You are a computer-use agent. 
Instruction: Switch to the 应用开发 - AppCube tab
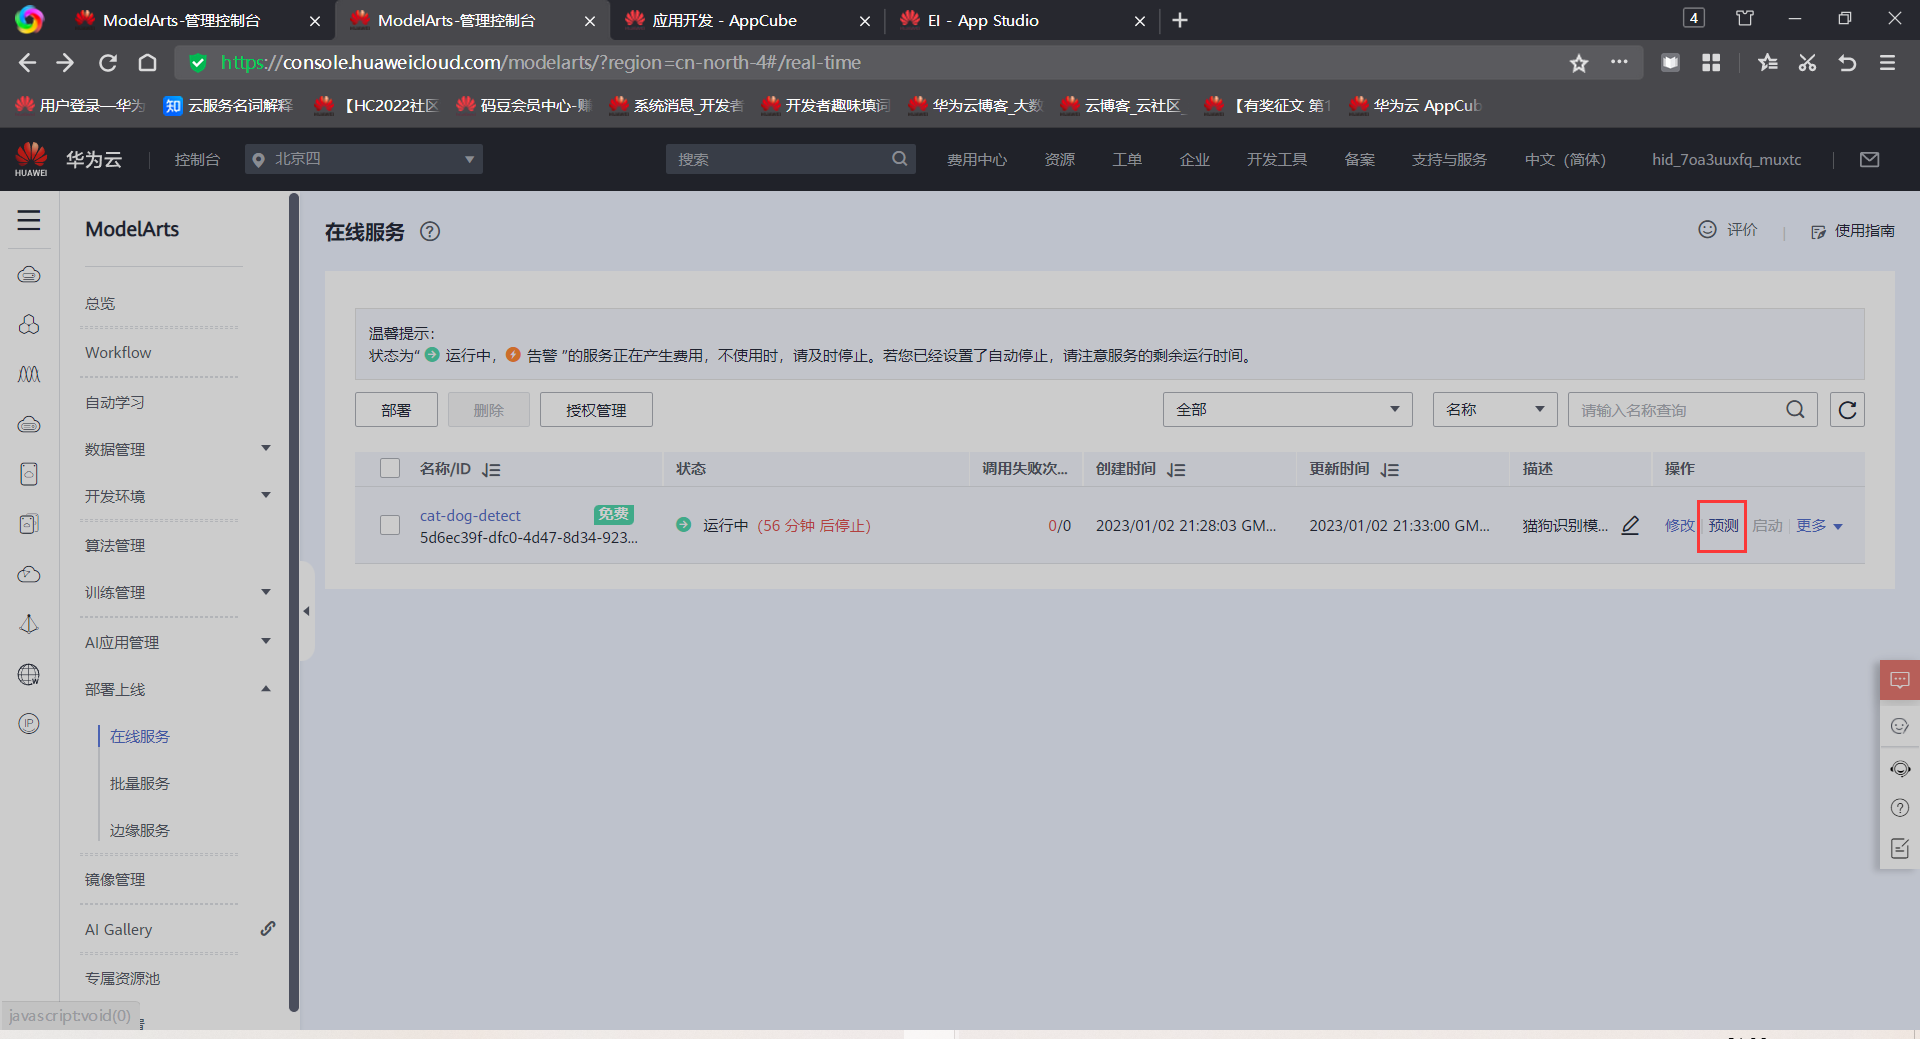click(x=747, y=20)
